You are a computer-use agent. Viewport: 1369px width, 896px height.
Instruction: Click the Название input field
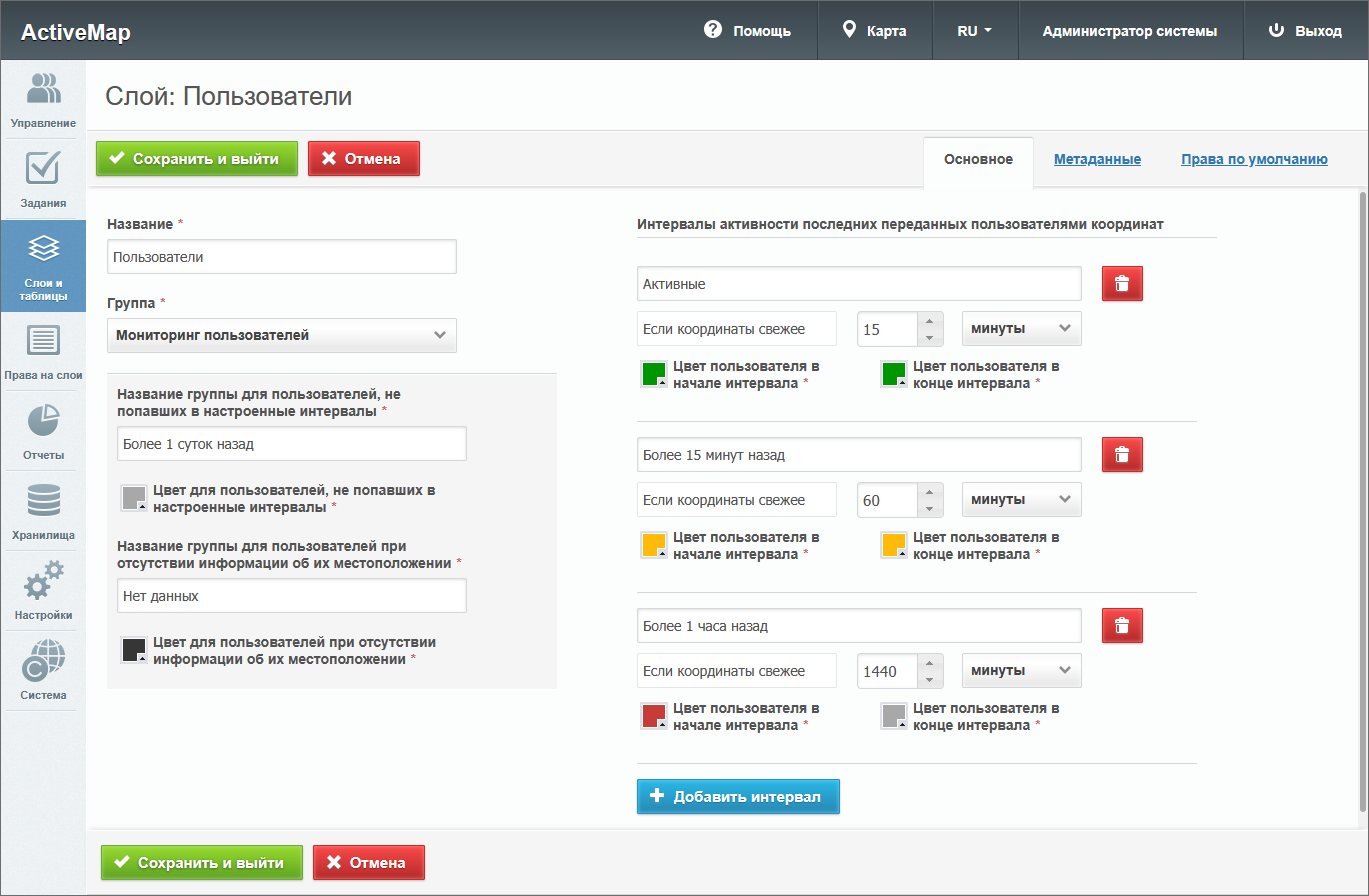pyautogui.click(x=281, y=257)
